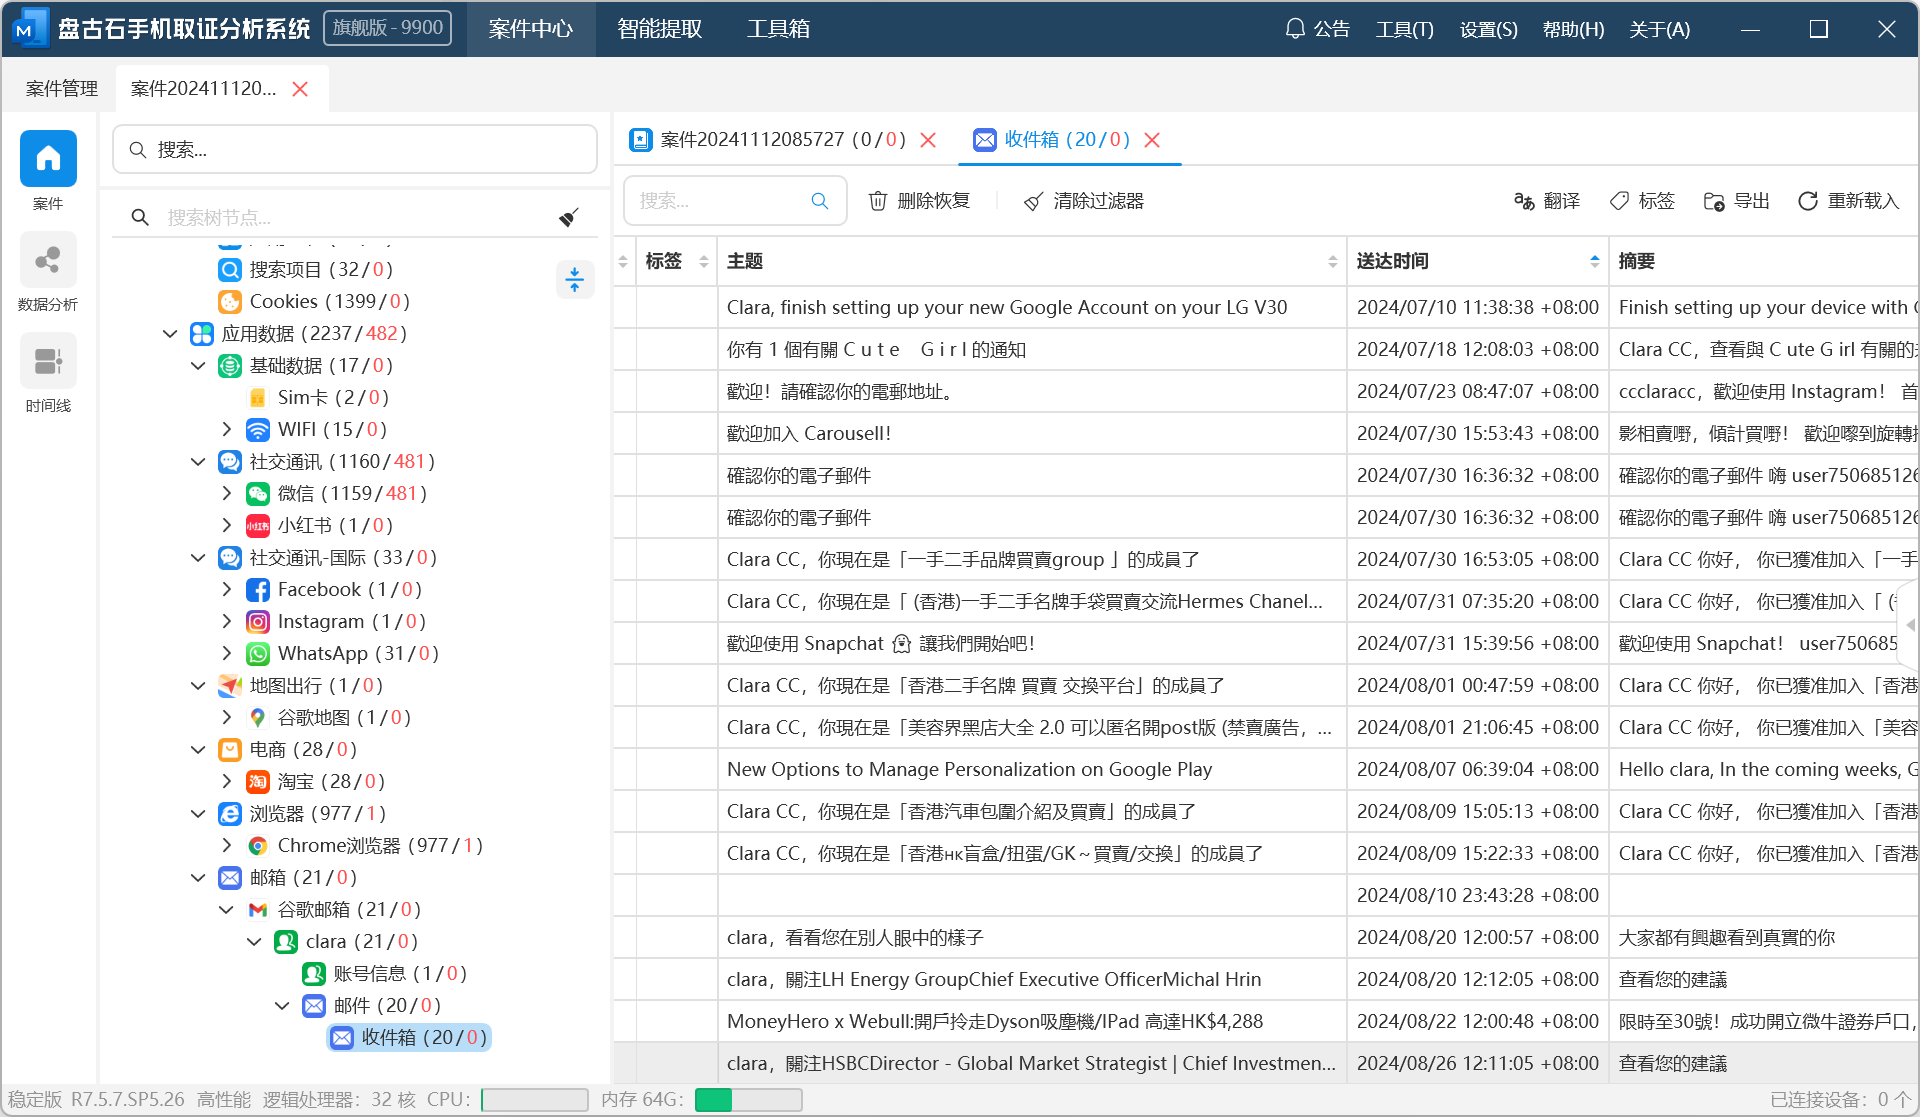The height and width of the screenshot is (1117, 1920).
Task: Open the 时间线 sidebar icon
Action: tap(48, 361)
